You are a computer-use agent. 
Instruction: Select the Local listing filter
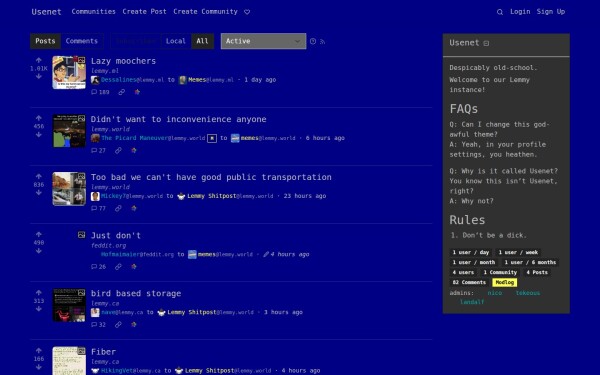click(176, 41)
